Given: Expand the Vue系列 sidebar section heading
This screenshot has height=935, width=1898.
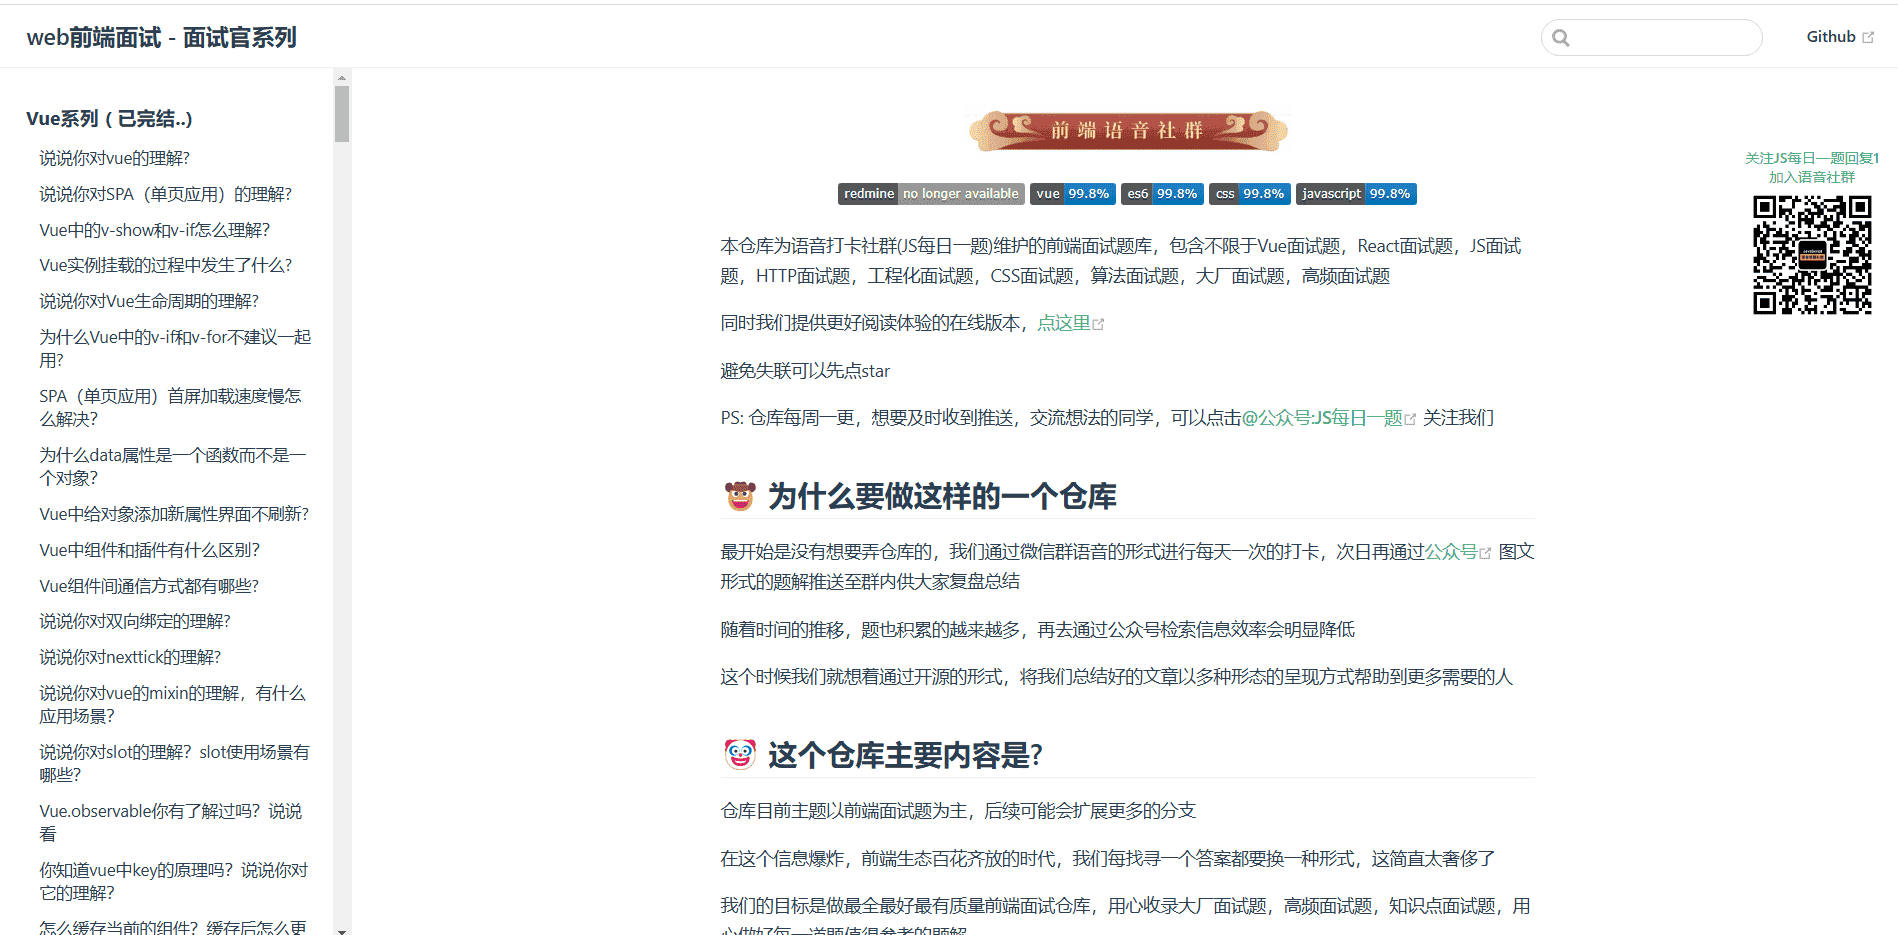Looking at the screenshot, I should point(109,119).
